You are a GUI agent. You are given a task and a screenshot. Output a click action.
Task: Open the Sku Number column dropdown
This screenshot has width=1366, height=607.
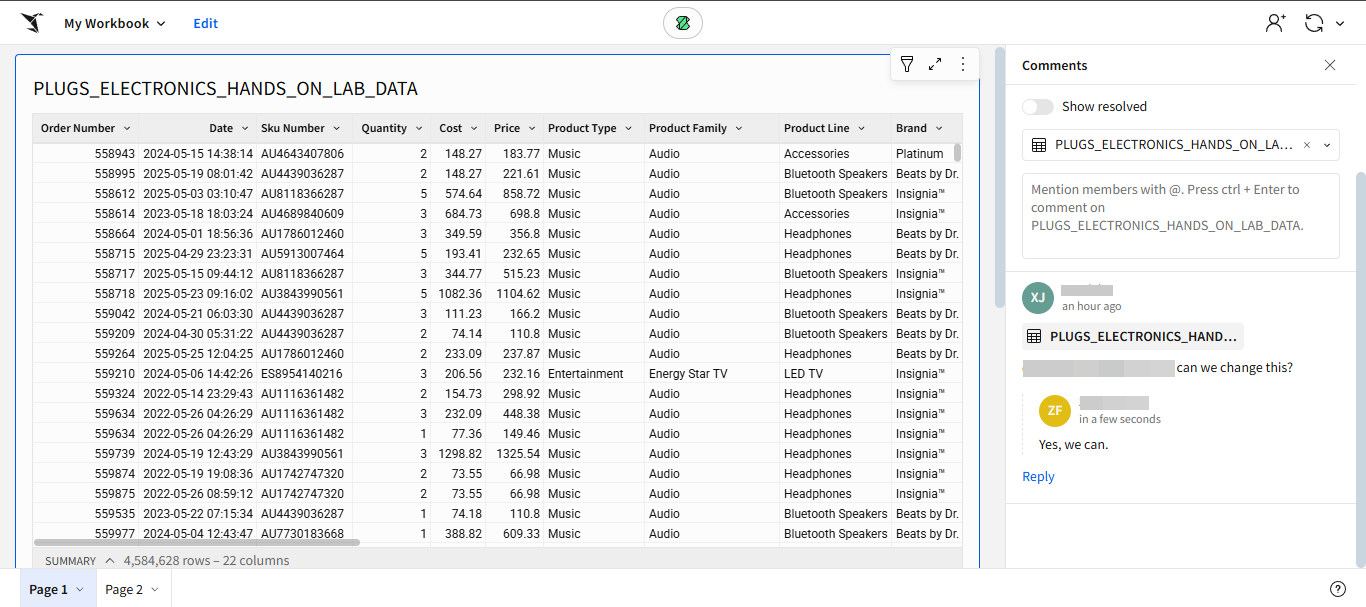click(x=337, y=128)
